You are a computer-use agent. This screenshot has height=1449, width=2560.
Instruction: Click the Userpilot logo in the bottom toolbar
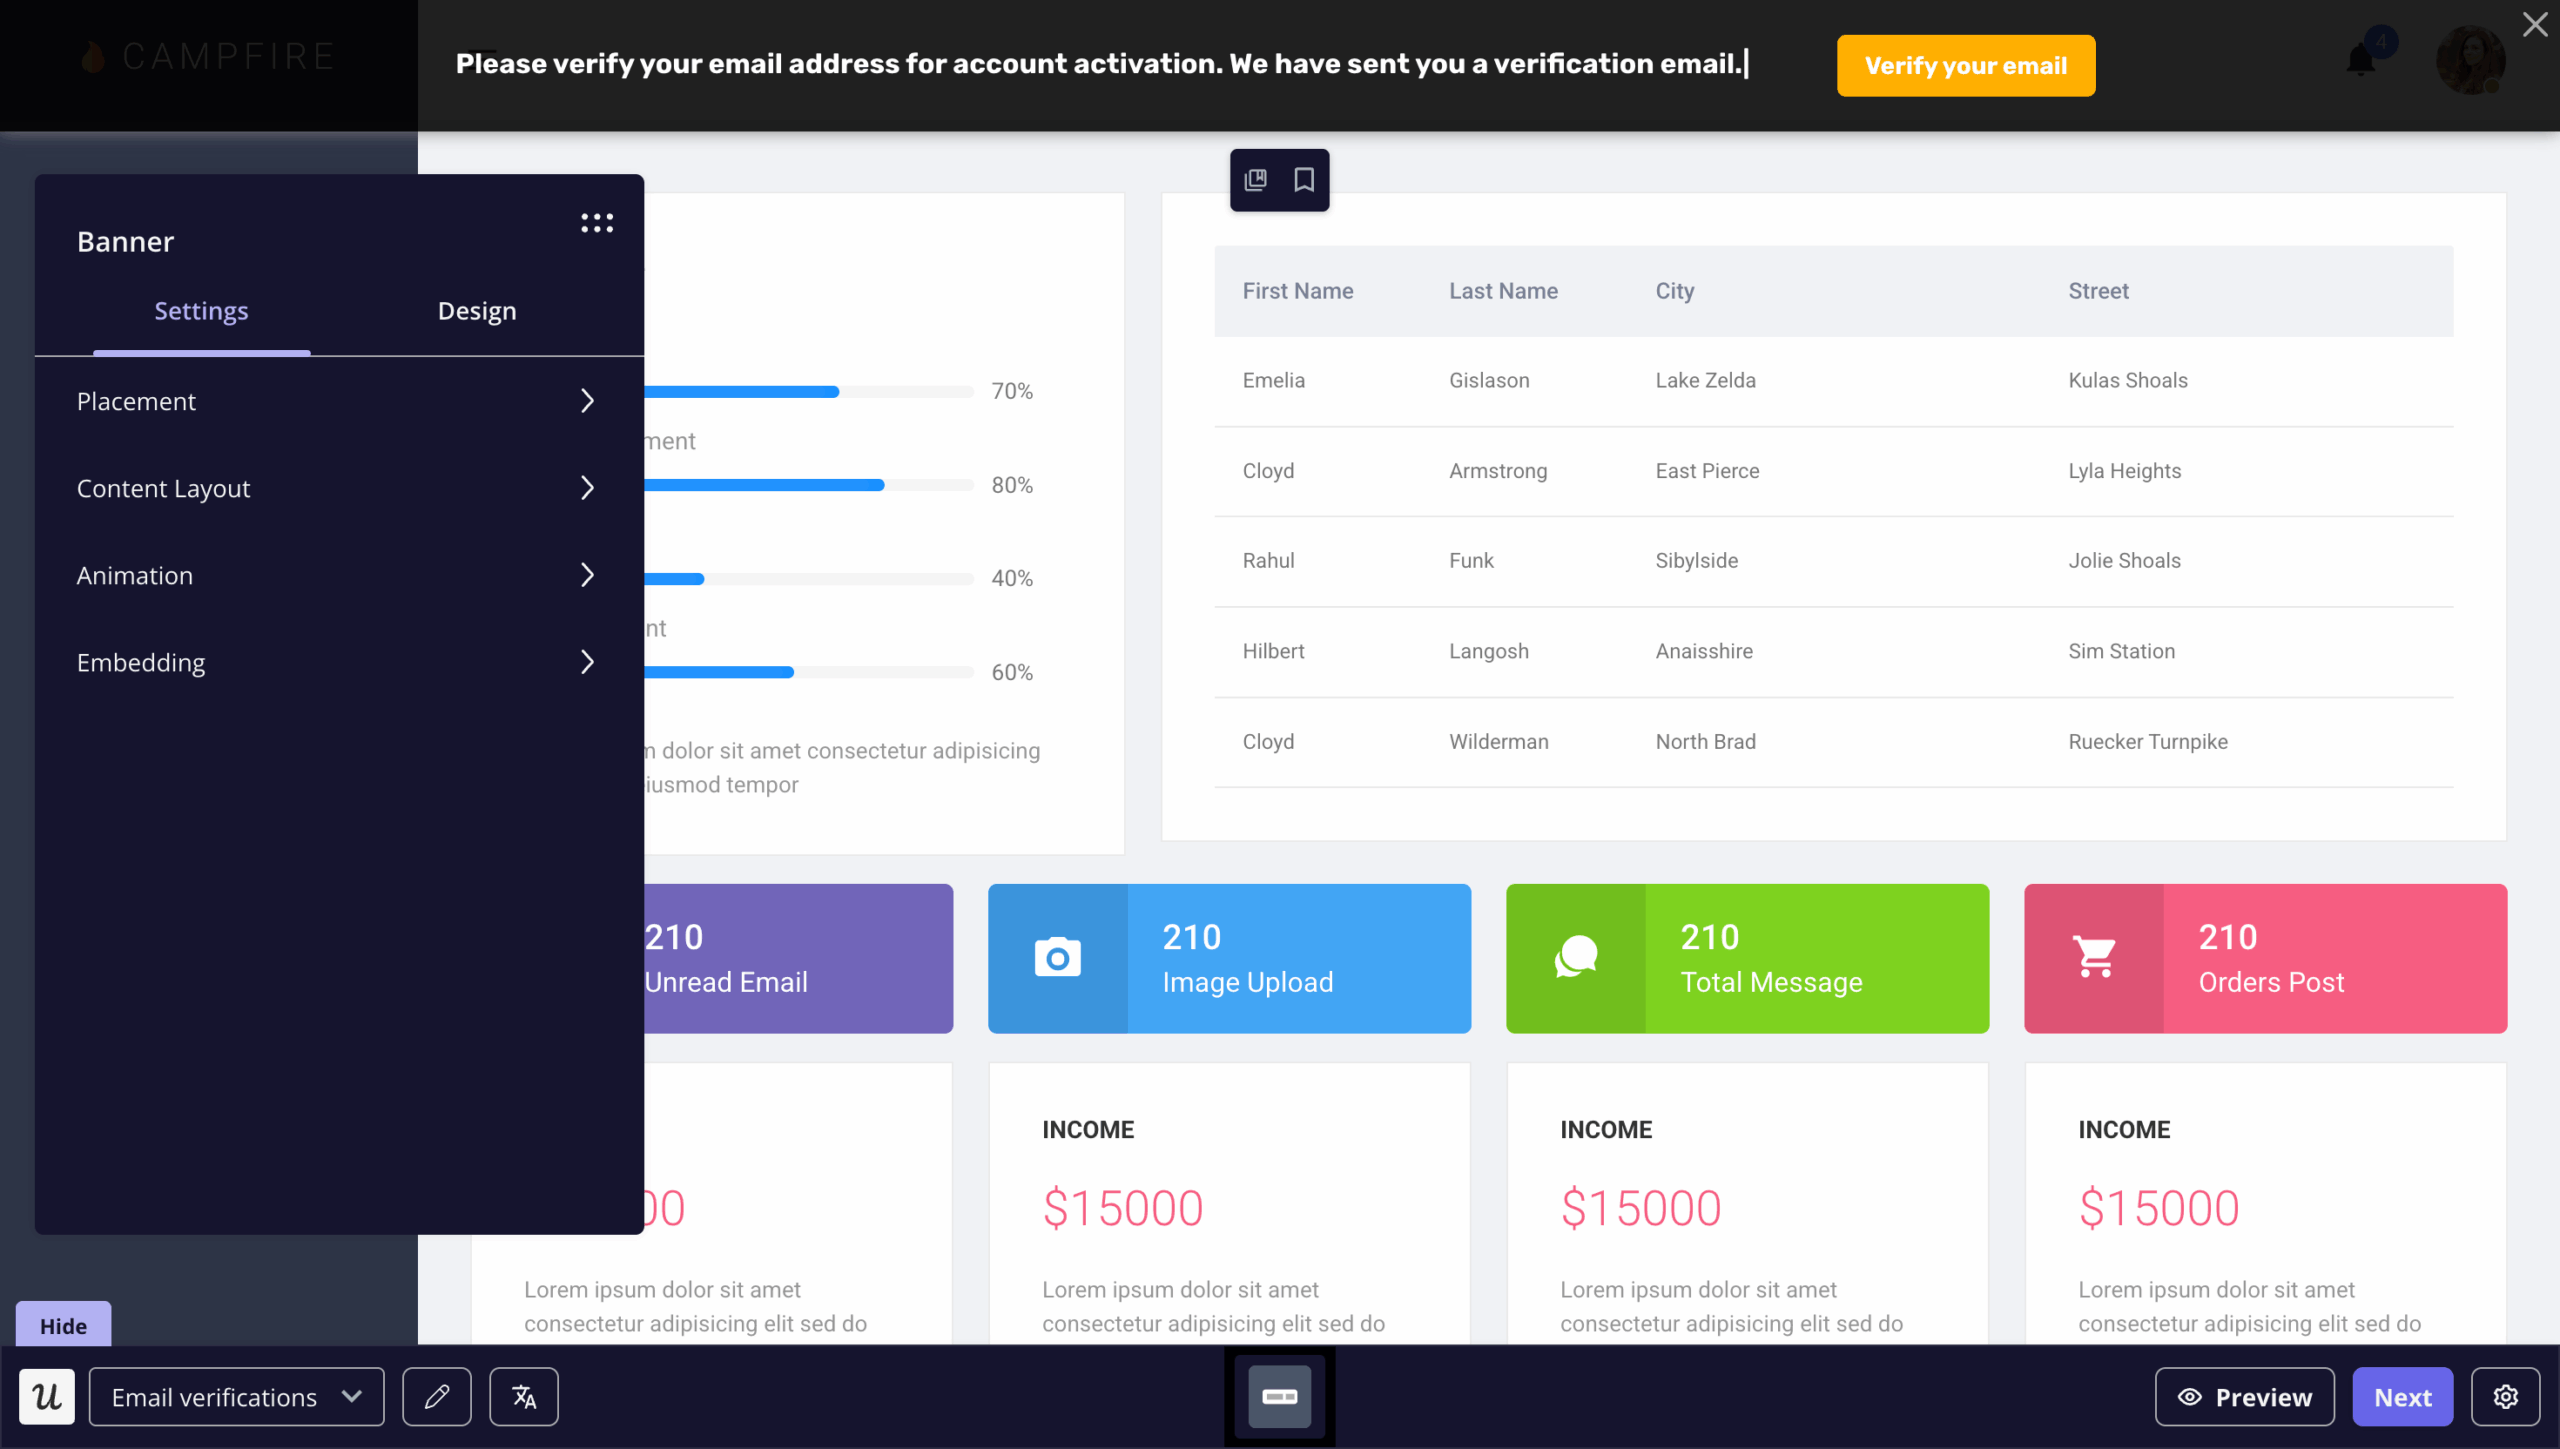[47, 1396]
